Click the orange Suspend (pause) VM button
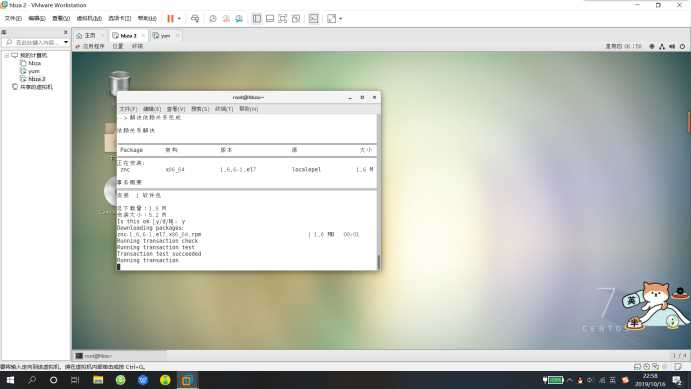The height and width of the screenshot is (389, 691). 170,19
